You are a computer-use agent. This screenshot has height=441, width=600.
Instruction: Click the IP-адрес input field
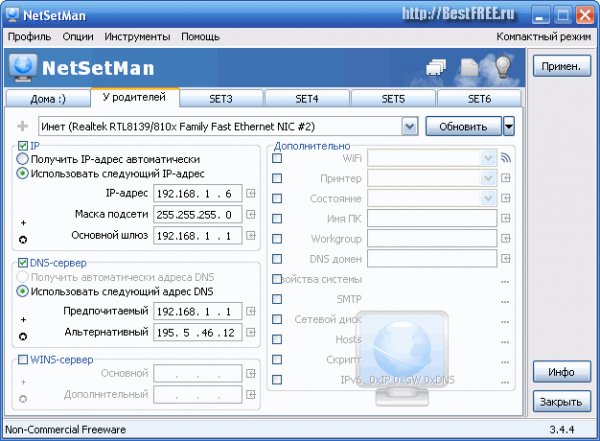(198, 193)
